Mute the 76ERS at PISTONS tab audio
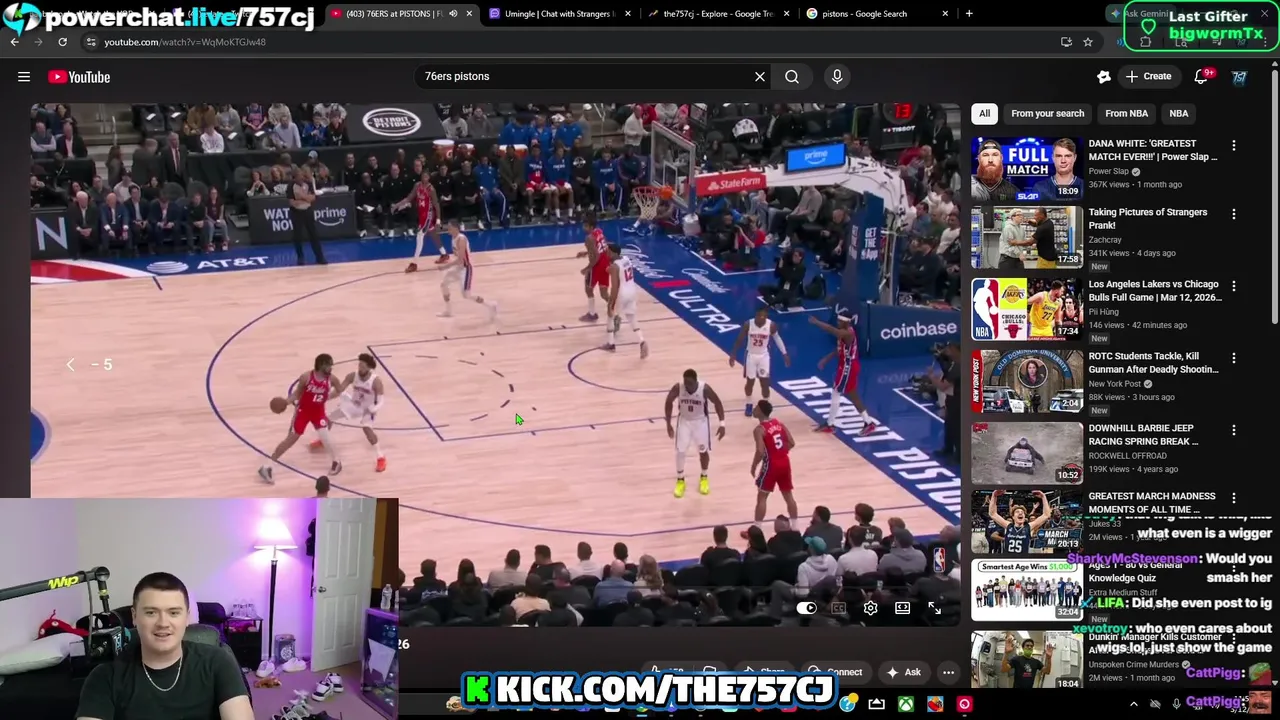 coord(453,14)
